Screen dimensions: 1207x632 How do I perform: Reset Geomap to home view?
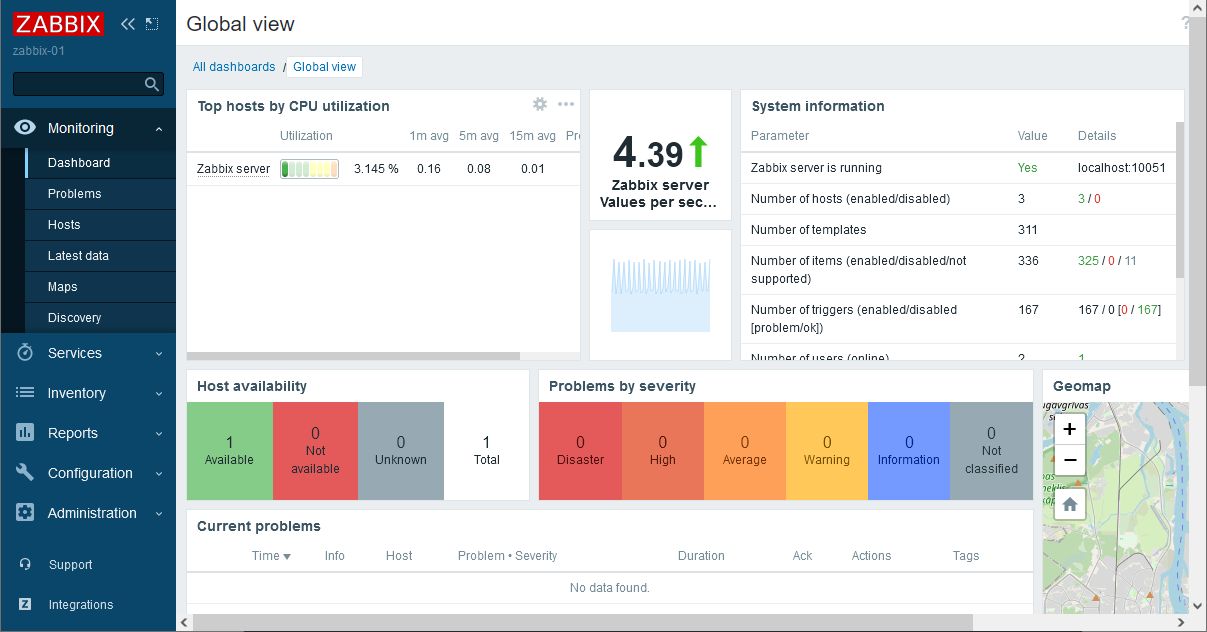[1070, 504]
